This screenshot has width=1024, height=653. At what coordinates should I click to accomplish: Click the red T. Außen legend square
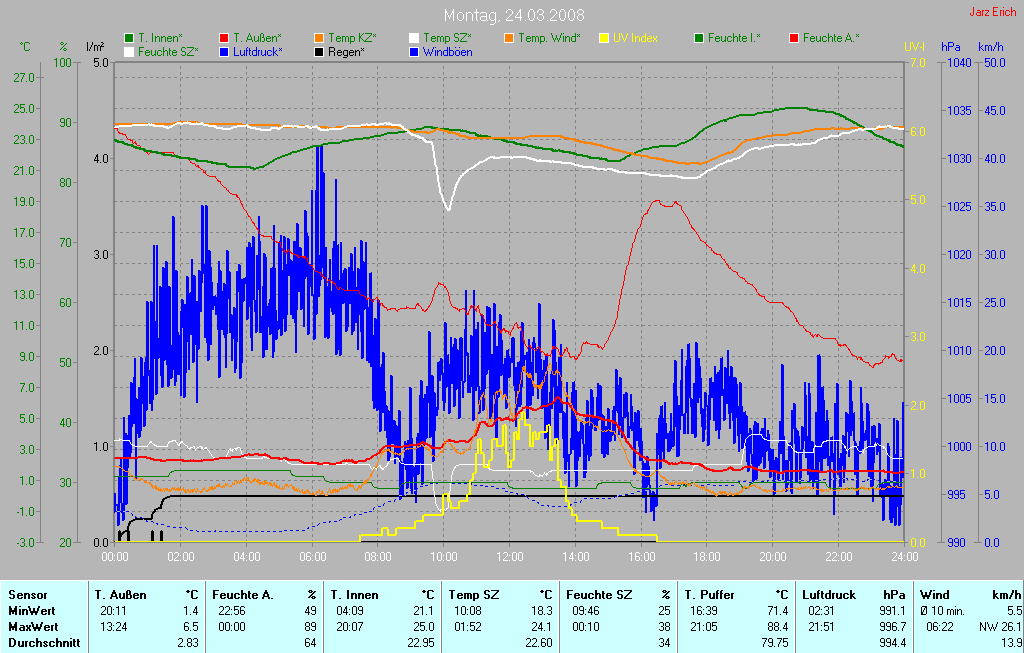[224, 38]
